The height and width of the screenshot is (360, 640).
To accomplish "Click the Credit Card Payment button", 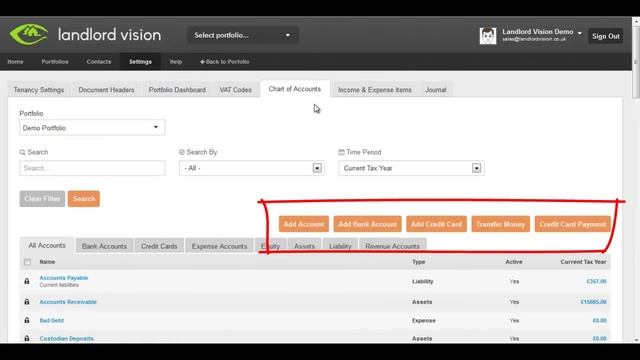I will (573, 224).
